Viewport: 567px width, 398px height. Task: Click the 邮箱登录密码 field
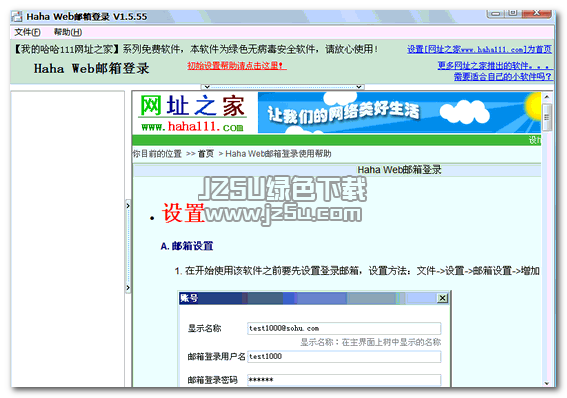tap(344, 380)
